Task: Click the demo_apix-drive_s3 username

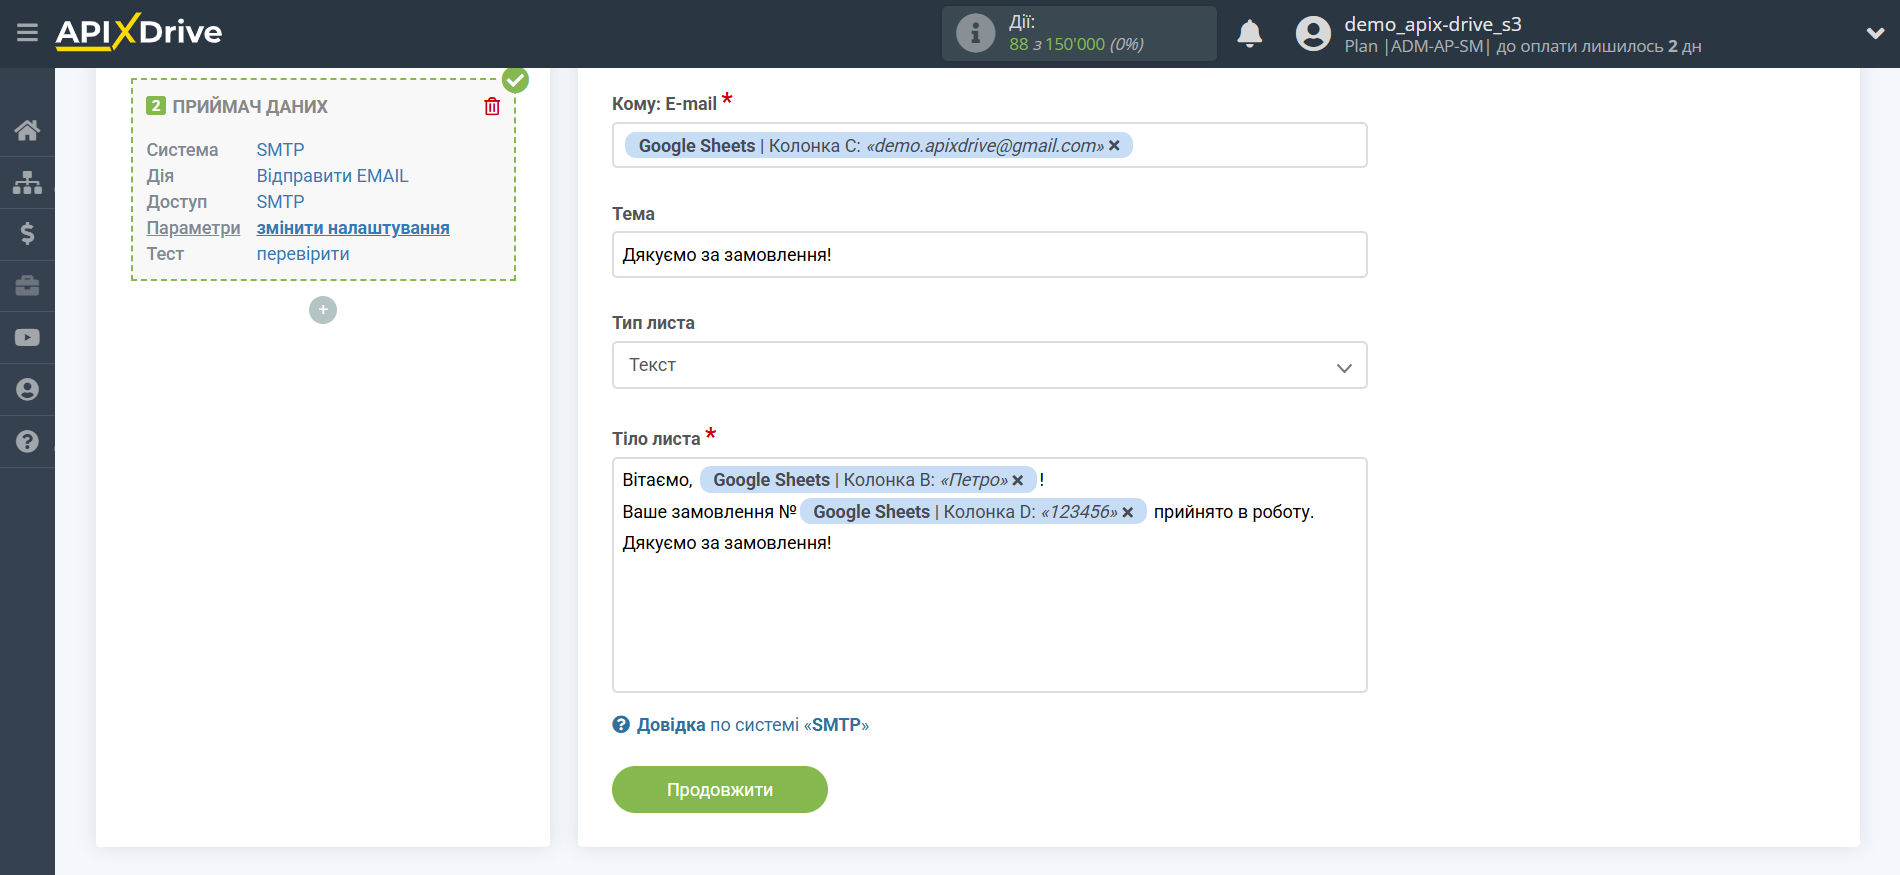Action: point(1432,24)
